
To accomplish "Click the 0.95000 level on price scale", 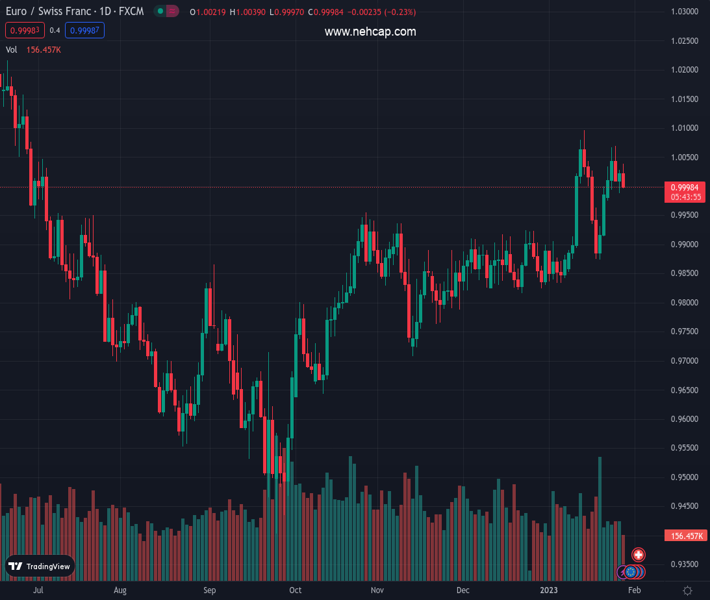I will coord(684,477).
